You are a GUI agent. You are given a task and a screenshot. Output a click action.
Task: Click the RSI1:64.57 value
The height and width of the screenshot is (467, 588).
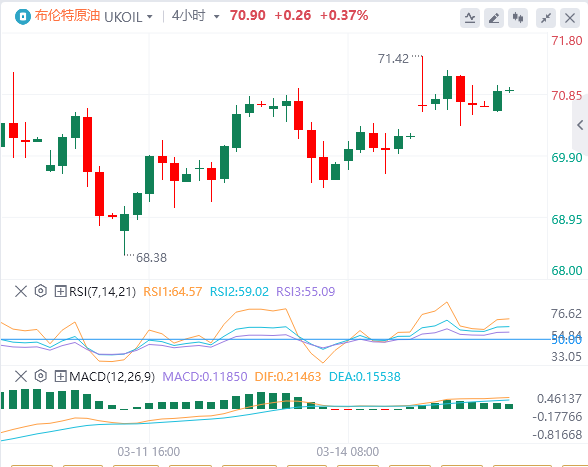172,291
